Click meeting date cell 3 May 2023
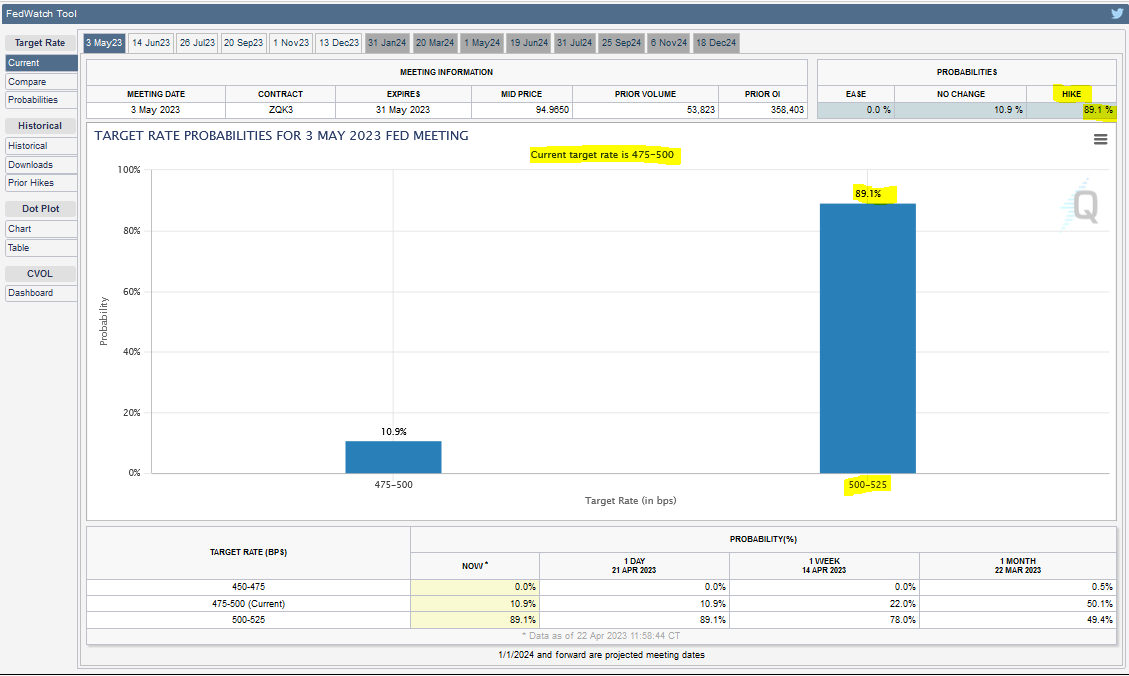 (x=156, y=110)
